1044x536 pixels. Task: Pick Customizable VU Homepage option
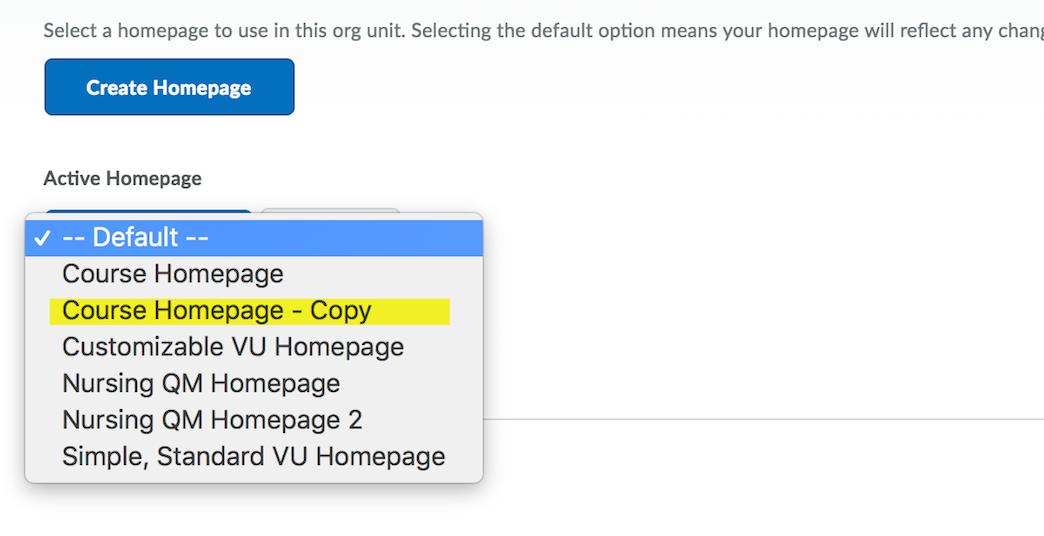(x=233, y=347)
